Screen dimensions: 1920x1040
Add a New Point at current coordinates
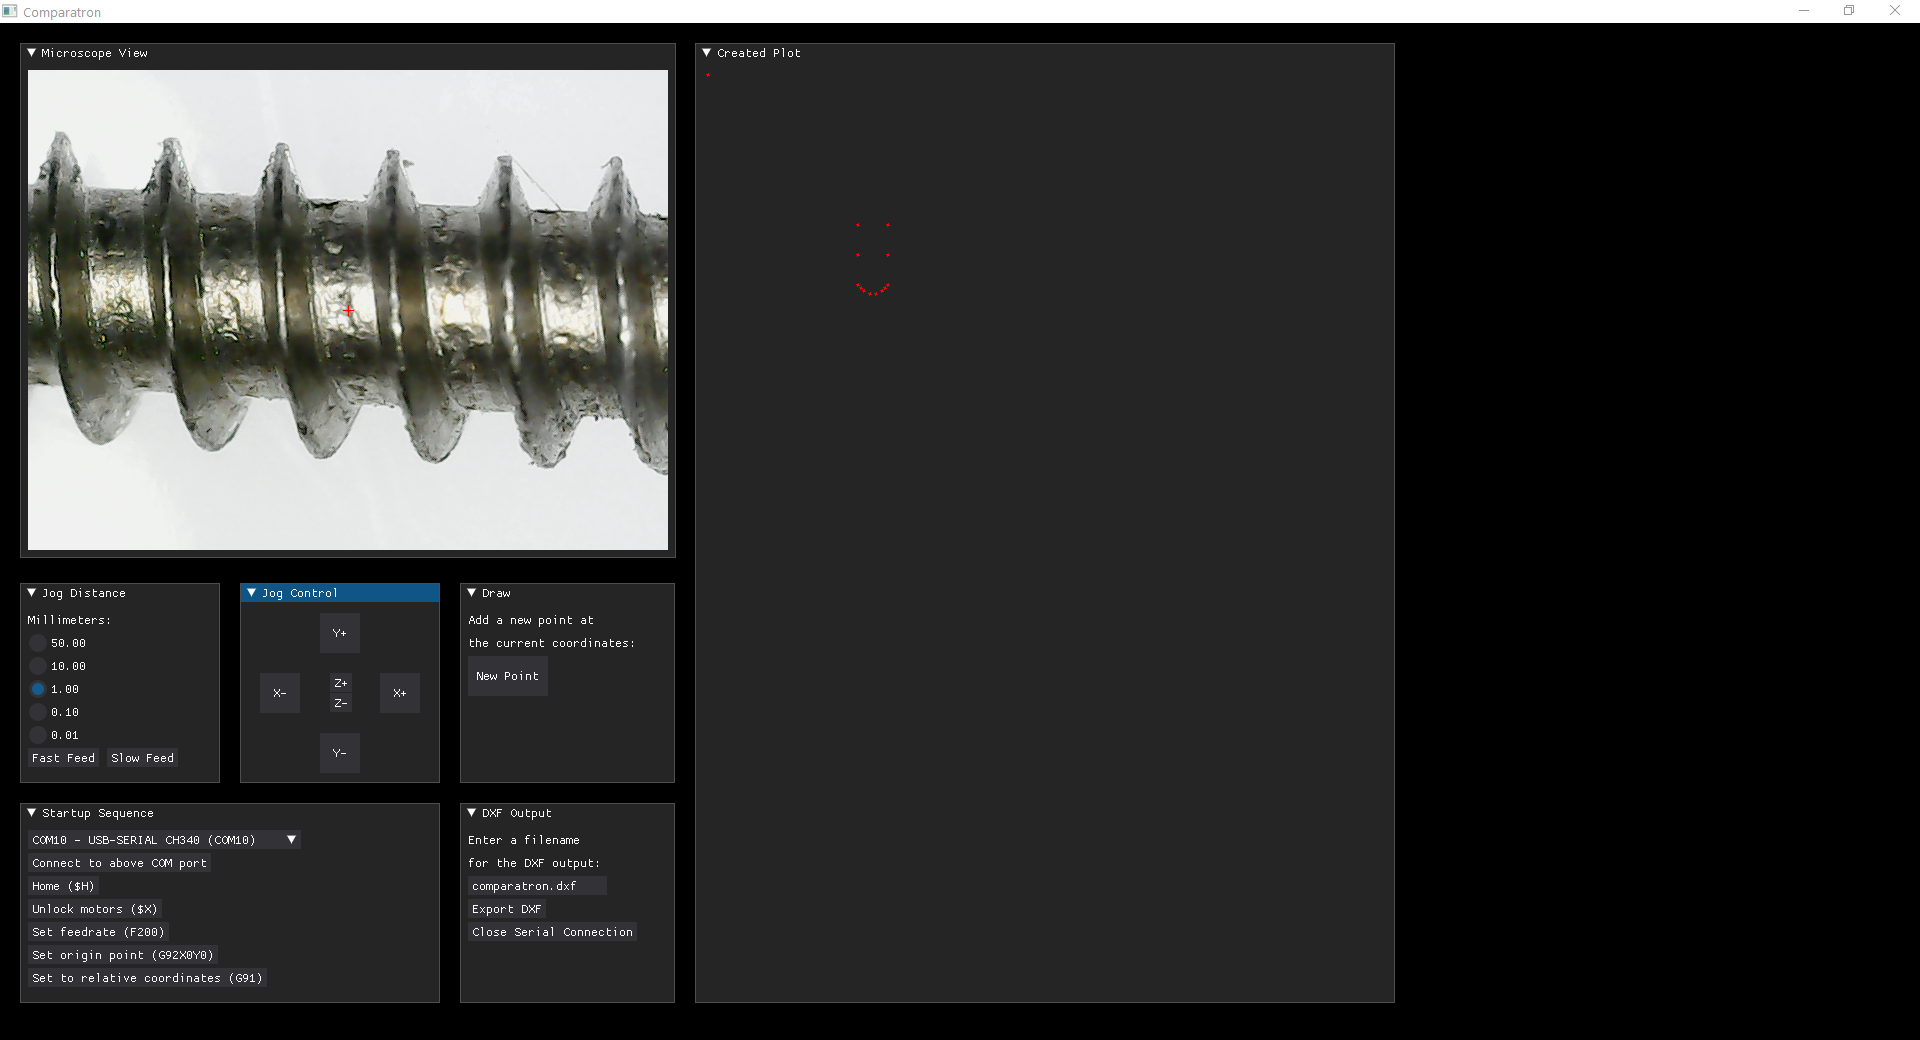point(507,676)
